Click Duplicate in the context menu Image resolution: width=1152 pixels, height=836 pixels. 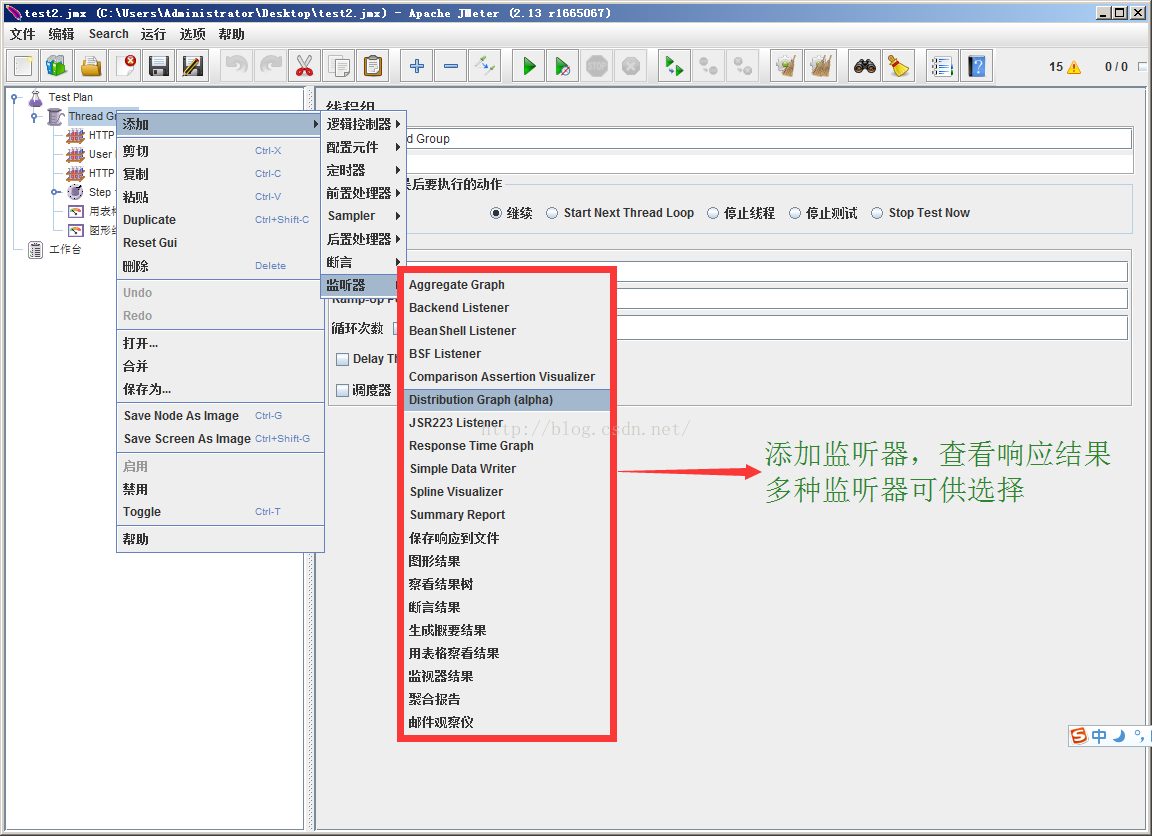[220, 220]
